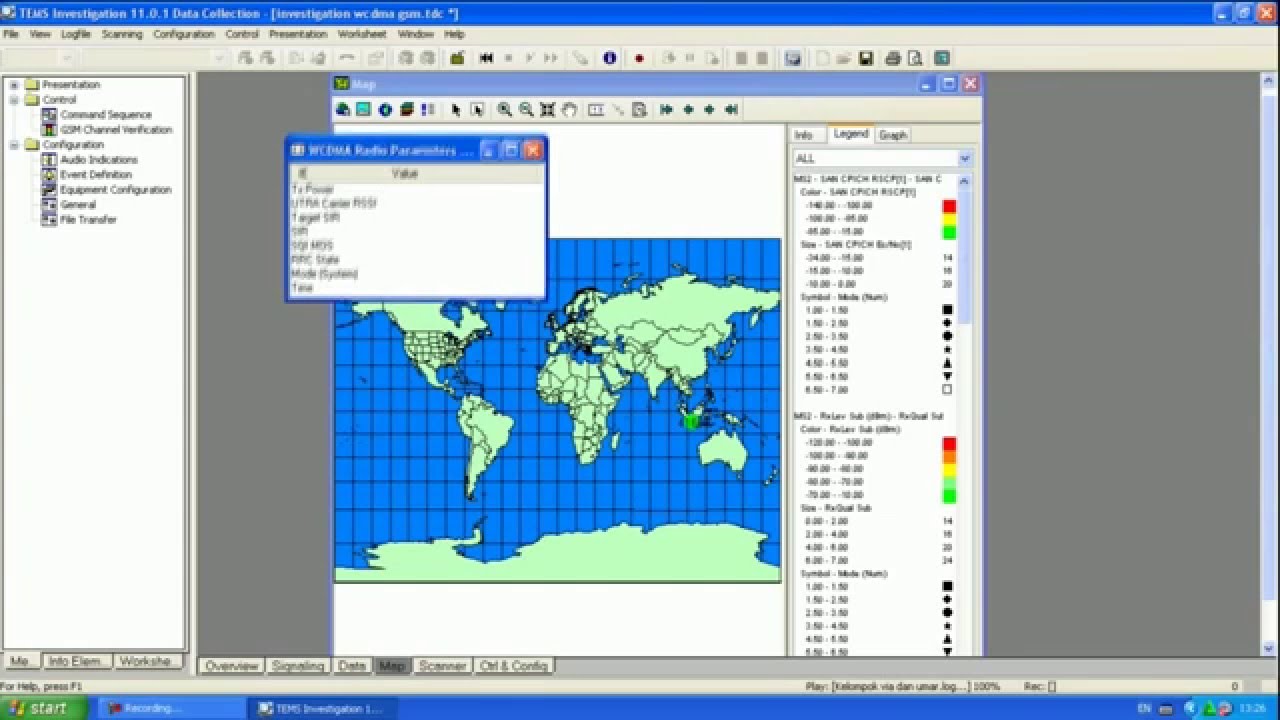Click the last green arrow on Map toolbar

[731, 110]
